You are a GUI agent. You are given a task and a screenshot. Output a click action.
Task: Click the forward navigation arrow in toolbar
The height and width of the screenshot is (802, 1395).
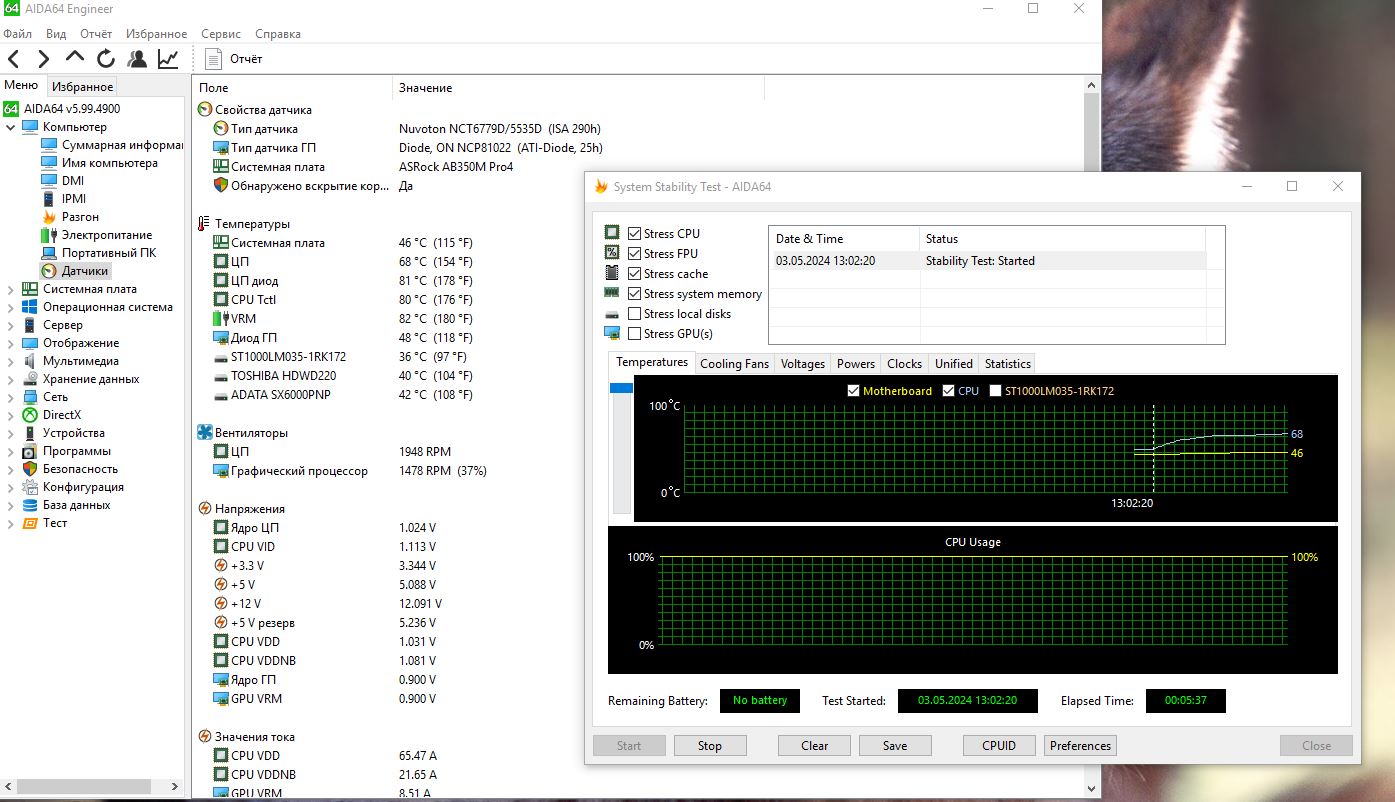(44, 59)
